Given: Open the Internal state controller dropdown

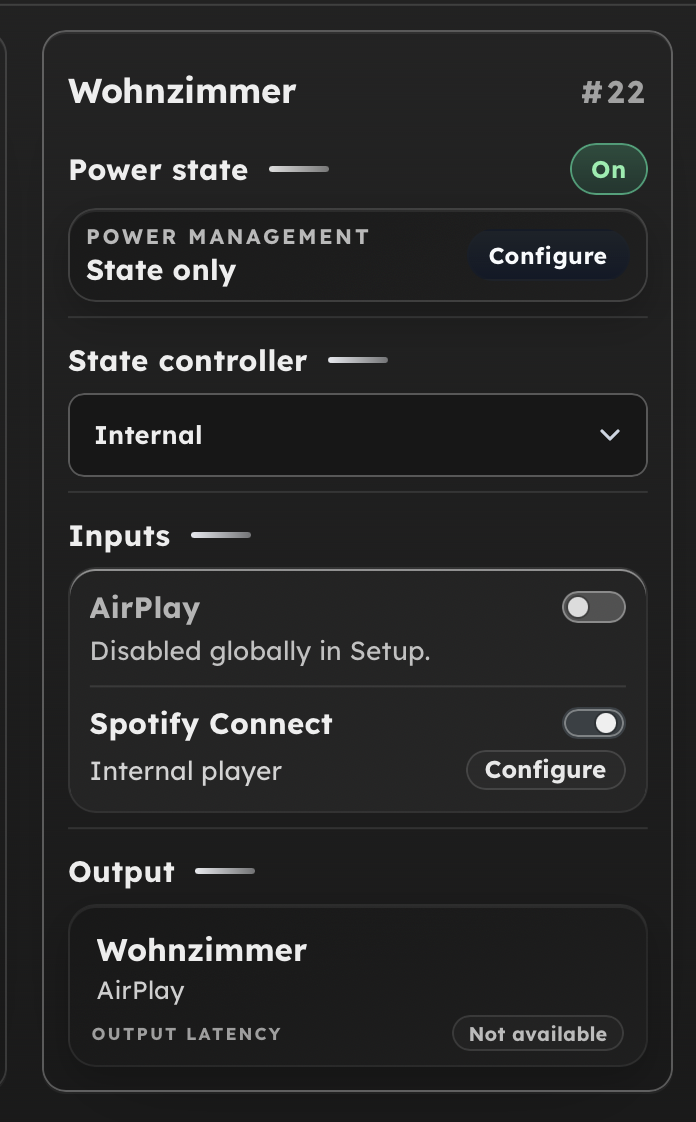Looking at the screenshot, I should pyautogui.click(x=357, y=435).
